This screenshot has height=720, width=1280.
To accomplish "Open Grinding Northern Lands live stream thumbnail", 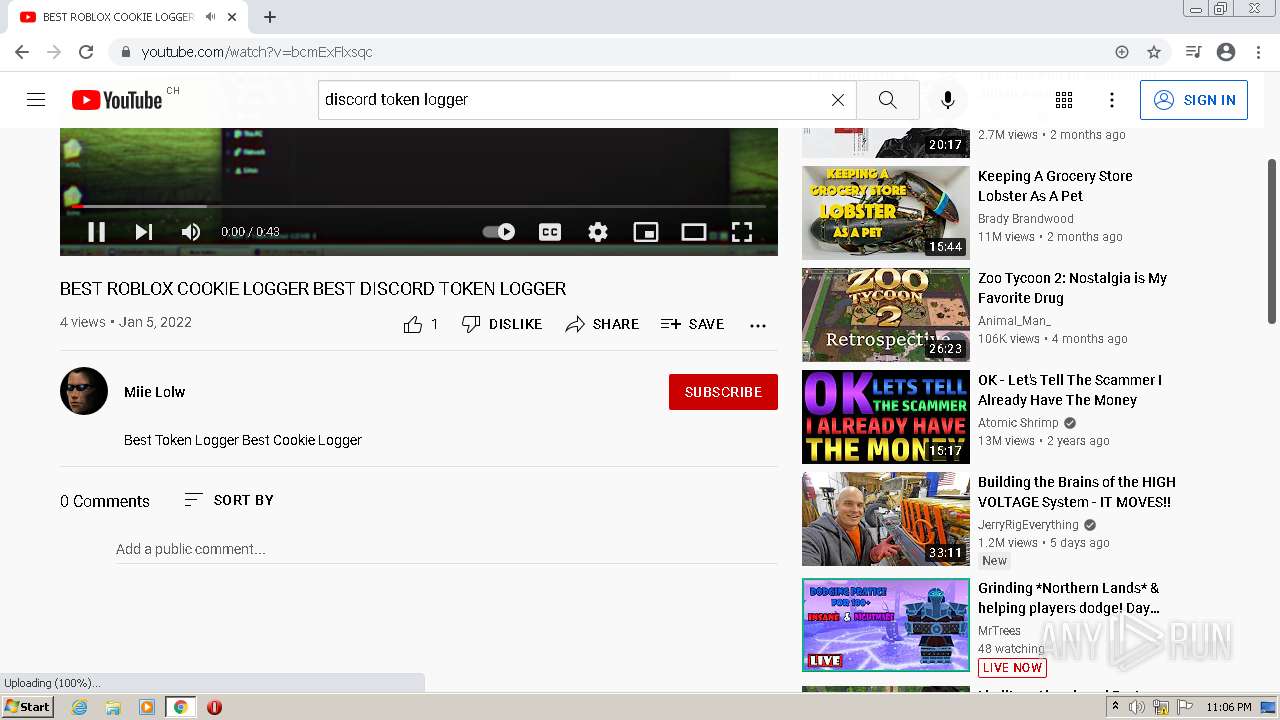I will (x=886, y=625).
